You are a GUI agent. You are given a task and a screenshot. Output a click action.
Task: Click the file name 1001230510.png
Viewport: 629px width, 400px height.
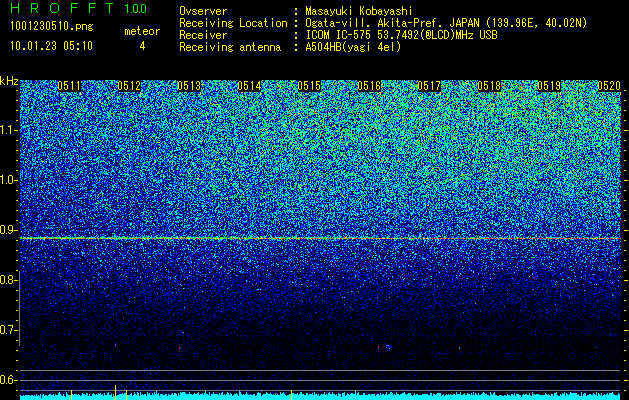coord(52,27)
